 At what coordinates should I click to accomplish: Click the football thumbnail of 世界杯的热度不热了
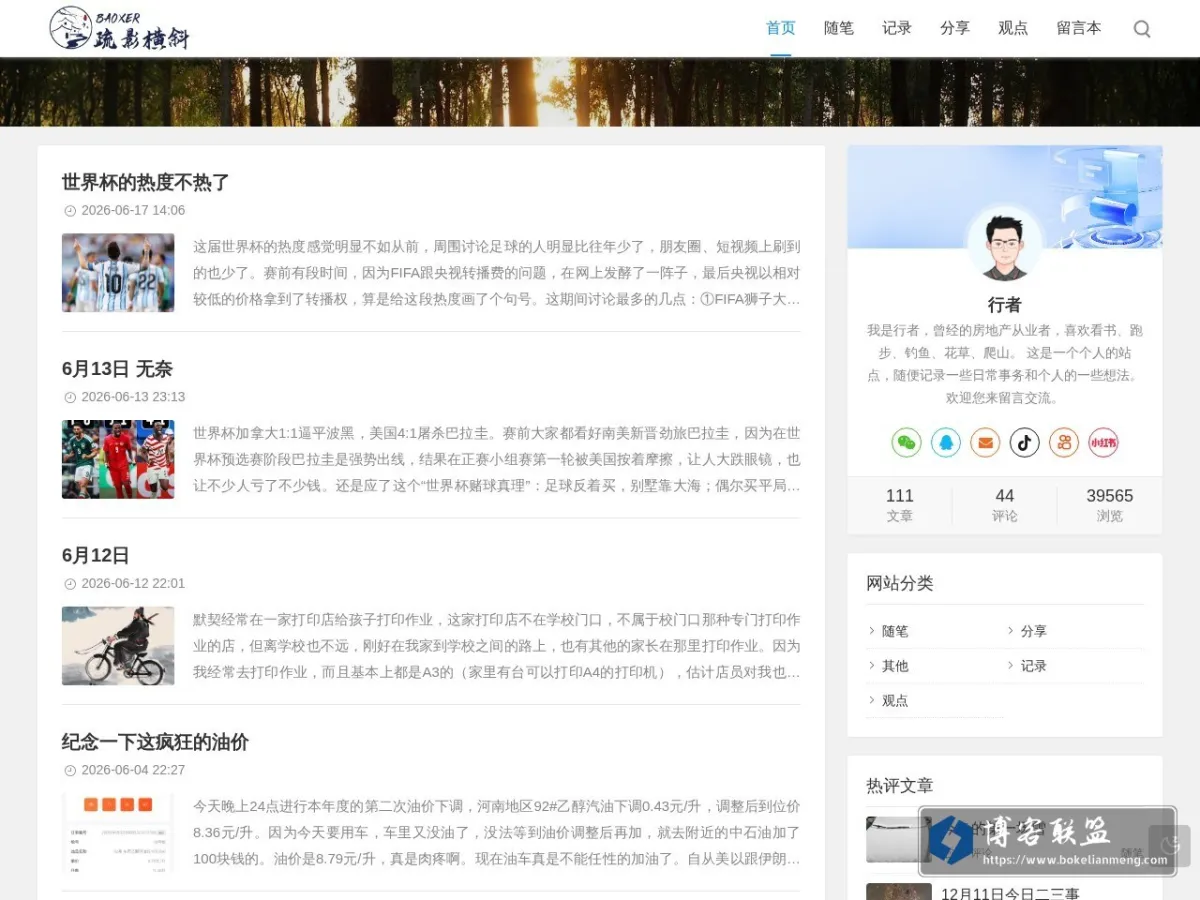tap(118, 273)
